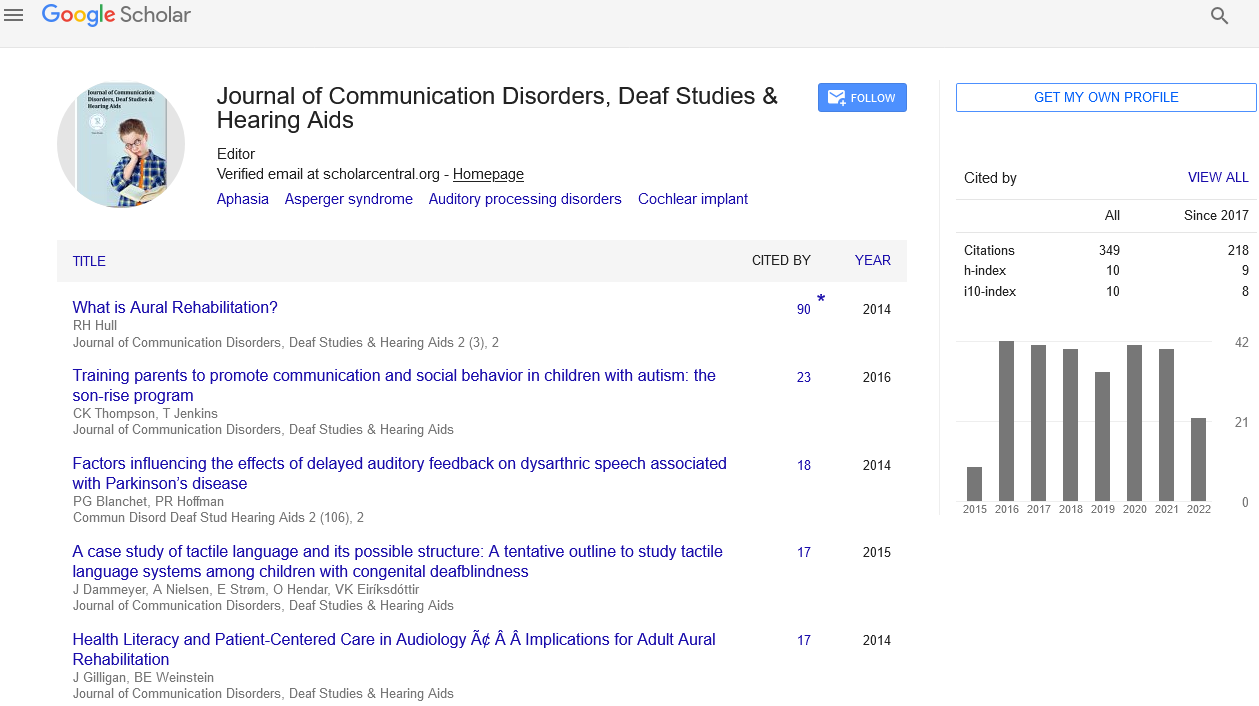Click Get My Own Profile button
Image resolution: width=1259 pixels, height=706 pixels.
point(1106,97)
